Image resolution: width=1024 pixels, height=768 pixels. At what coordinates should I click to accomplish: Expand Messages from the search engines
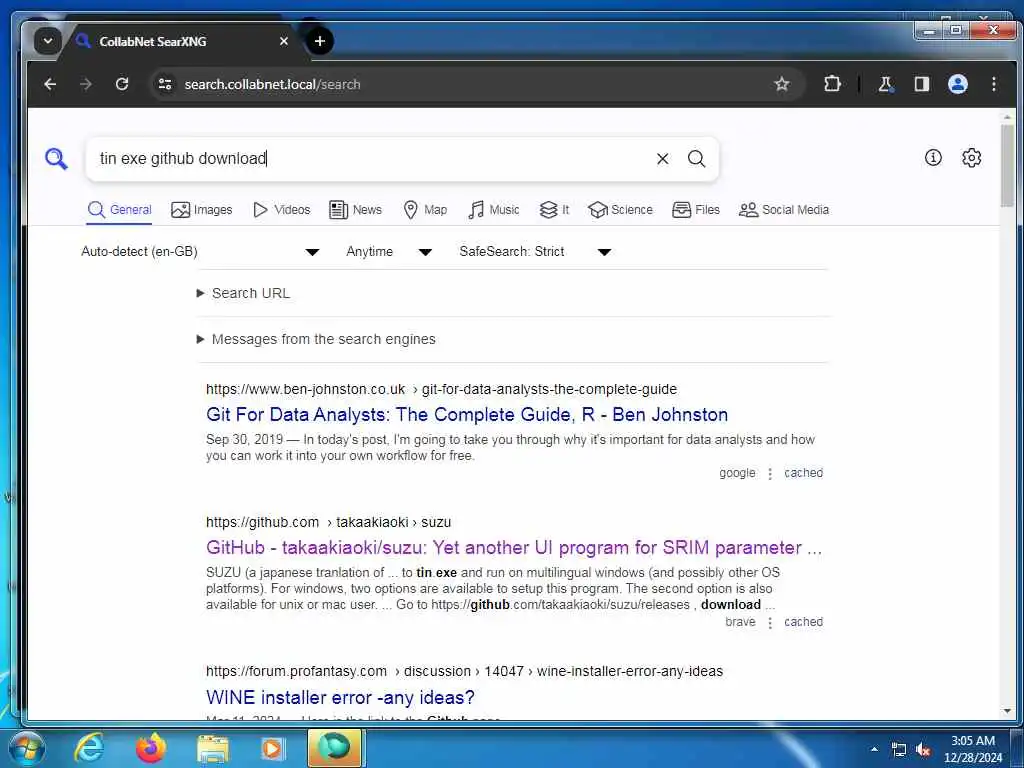click(x=316, y=339)
